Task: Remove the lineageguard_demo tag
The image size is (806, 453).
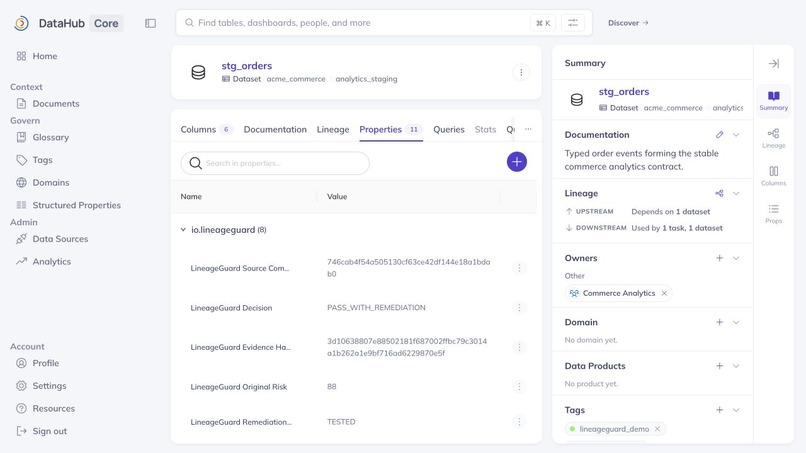Action: pos(657,429)
